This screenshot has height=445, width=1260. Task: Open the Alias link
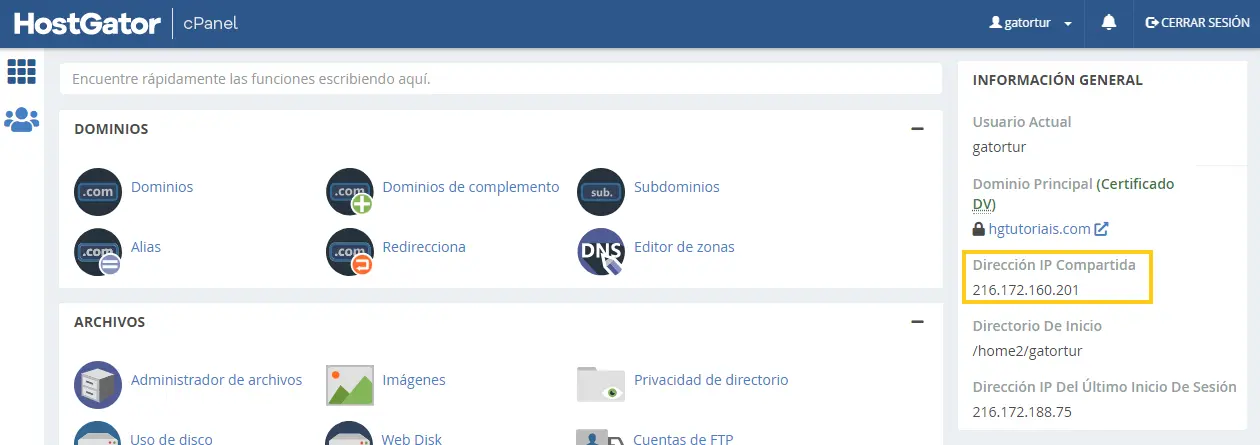pyautogui.click(x=146, y=247)
